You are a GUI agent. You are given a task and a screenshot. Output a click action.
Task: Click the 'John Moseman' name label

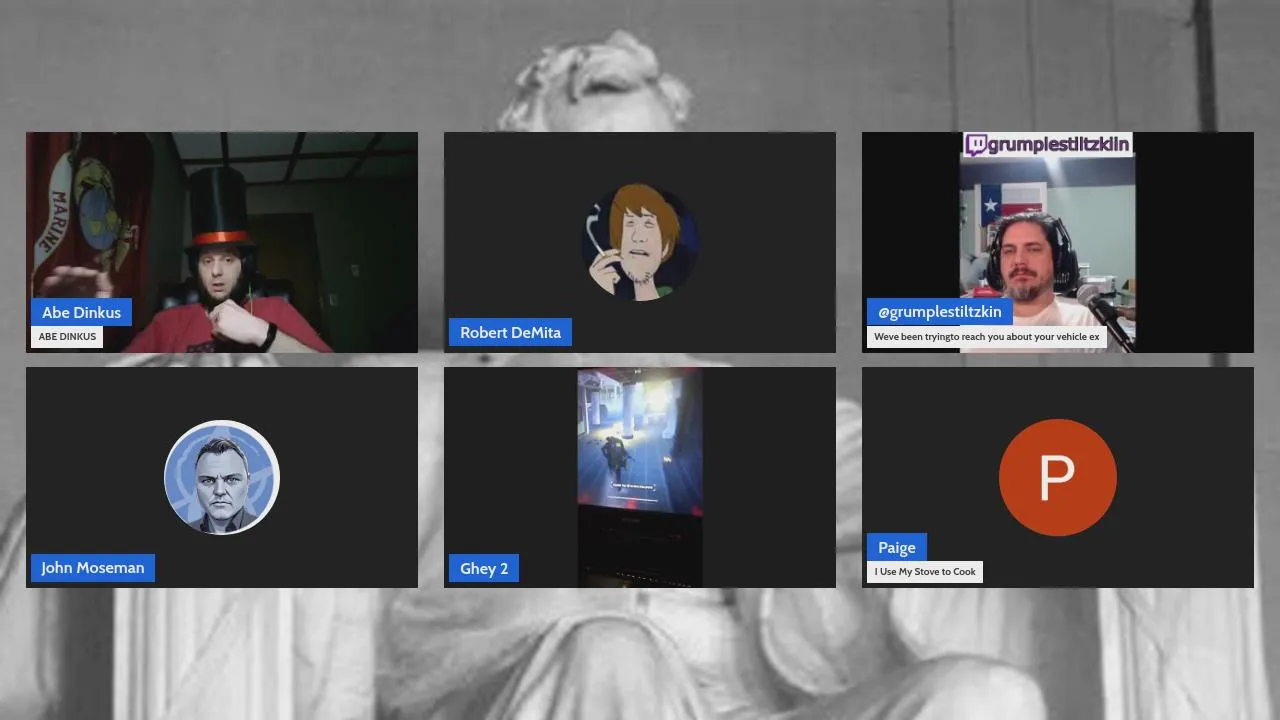pyautogui.click(x=93, y=567)
